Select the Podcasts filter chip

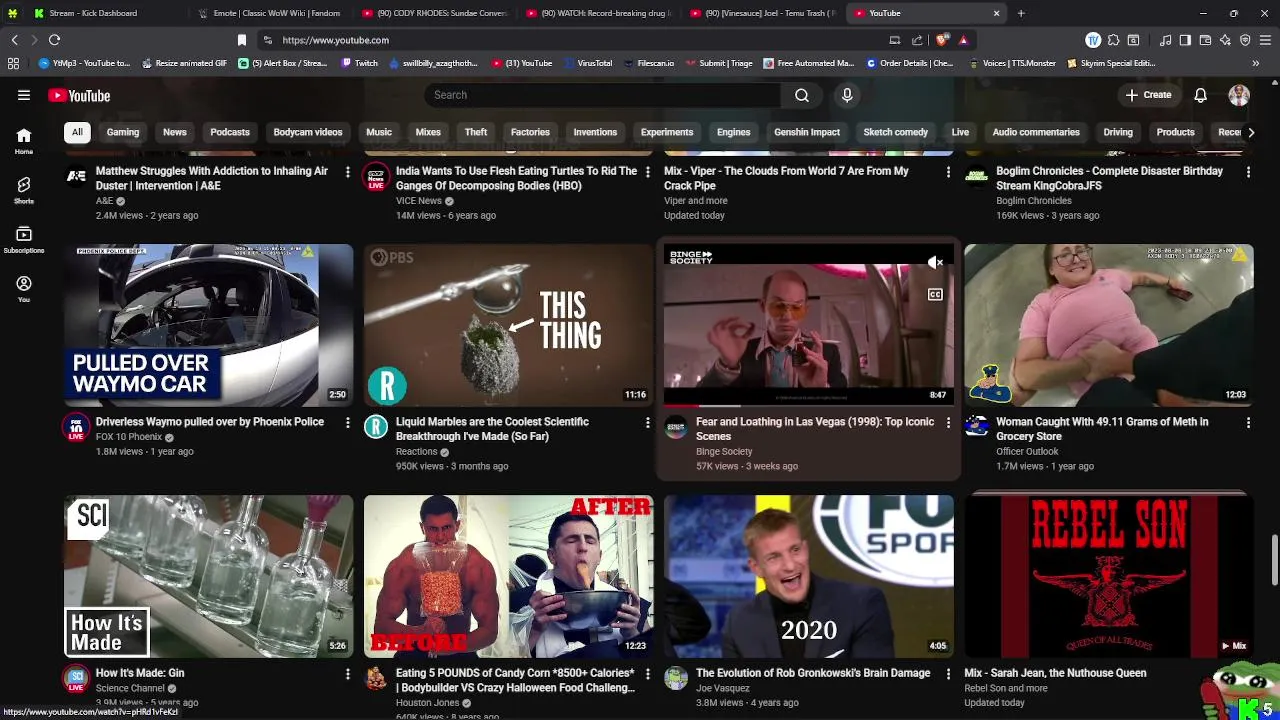click(x=230, y=132)
